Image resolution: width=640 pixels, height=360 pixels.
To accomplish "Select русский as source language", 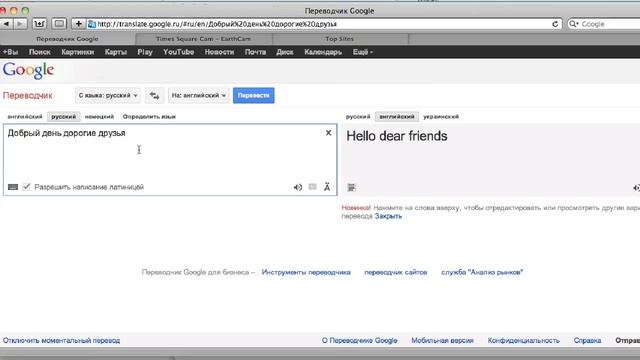I will [64, 117].
